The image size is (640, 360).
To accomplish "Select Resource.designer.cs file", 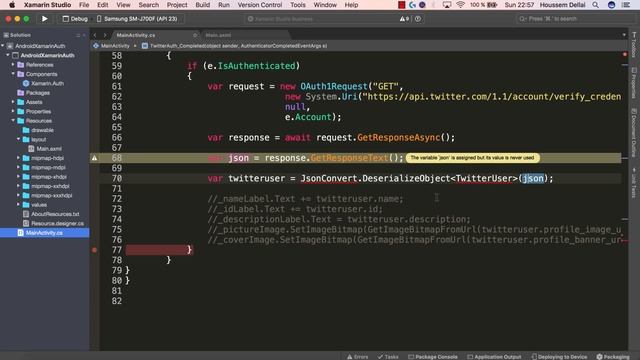I will 53,223.
